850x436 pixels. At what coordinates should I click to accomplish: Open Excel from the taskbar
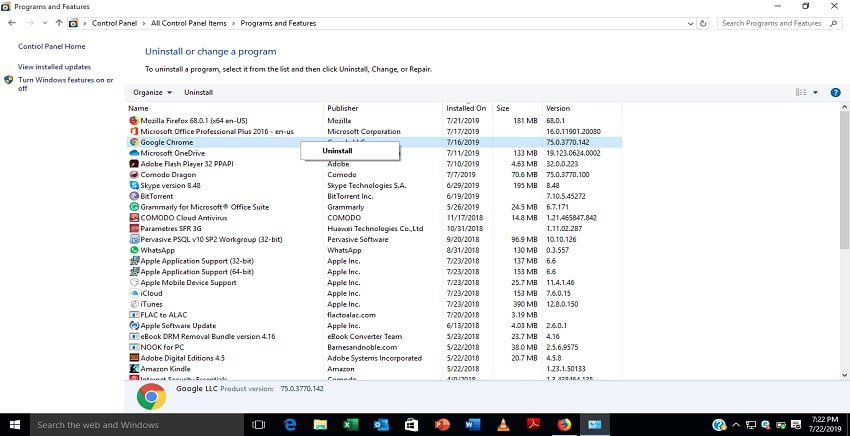351,425
